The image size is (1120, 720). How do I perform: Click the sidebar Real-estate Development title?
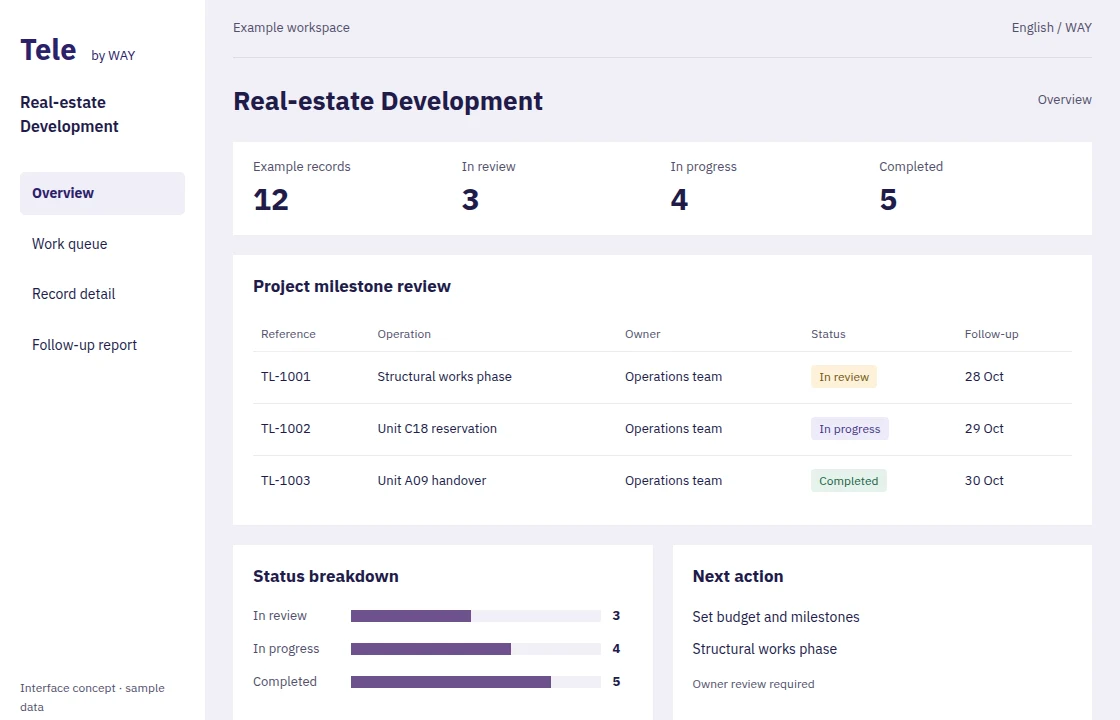pos(69,114)
